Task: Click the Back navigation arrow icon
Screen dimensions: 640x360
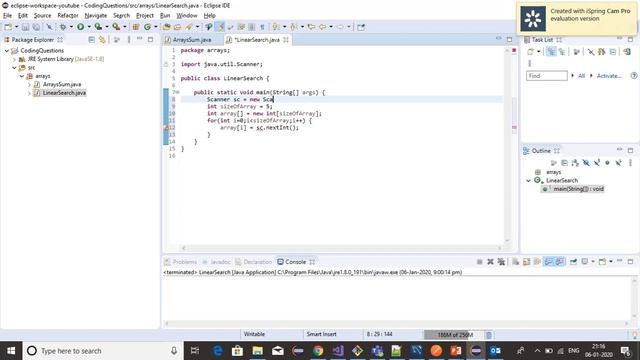Action: (322, 27)
